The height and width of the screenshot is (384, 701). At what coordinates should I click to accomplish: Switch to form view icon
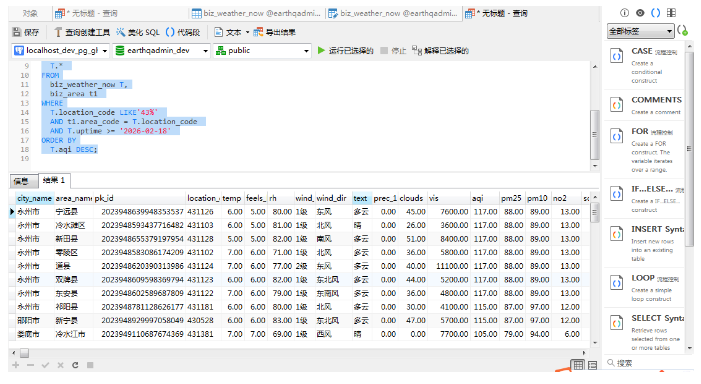tap(593, 365)
